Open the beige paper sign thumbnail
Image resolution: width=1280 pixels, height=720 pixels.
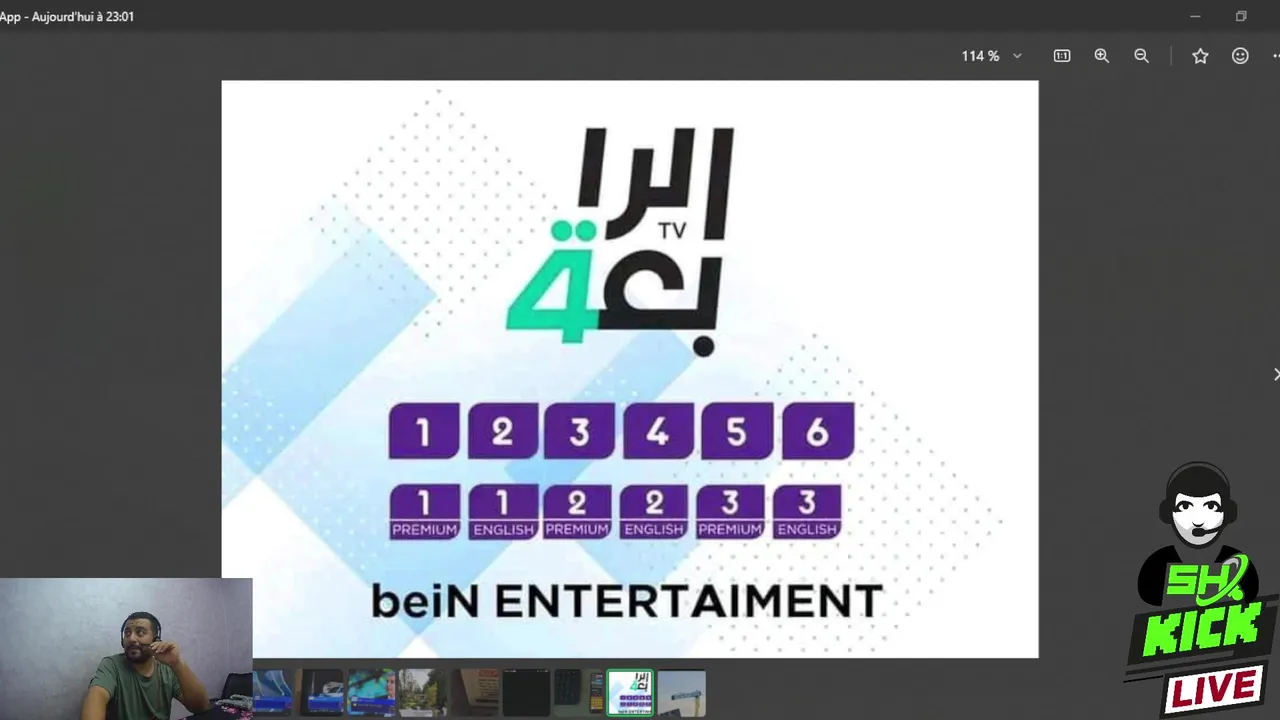click(476, 693)
